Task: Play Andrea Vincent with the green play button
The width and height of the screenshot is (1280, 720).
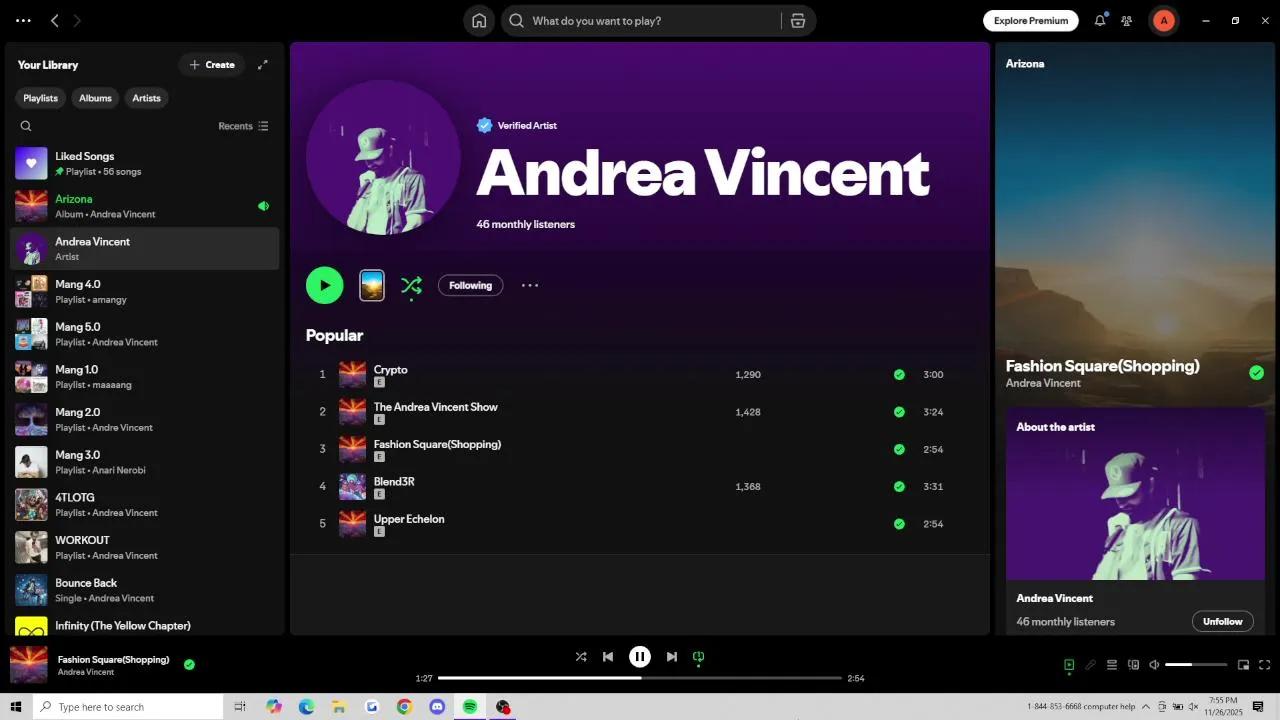Action: tap(324, 285)
